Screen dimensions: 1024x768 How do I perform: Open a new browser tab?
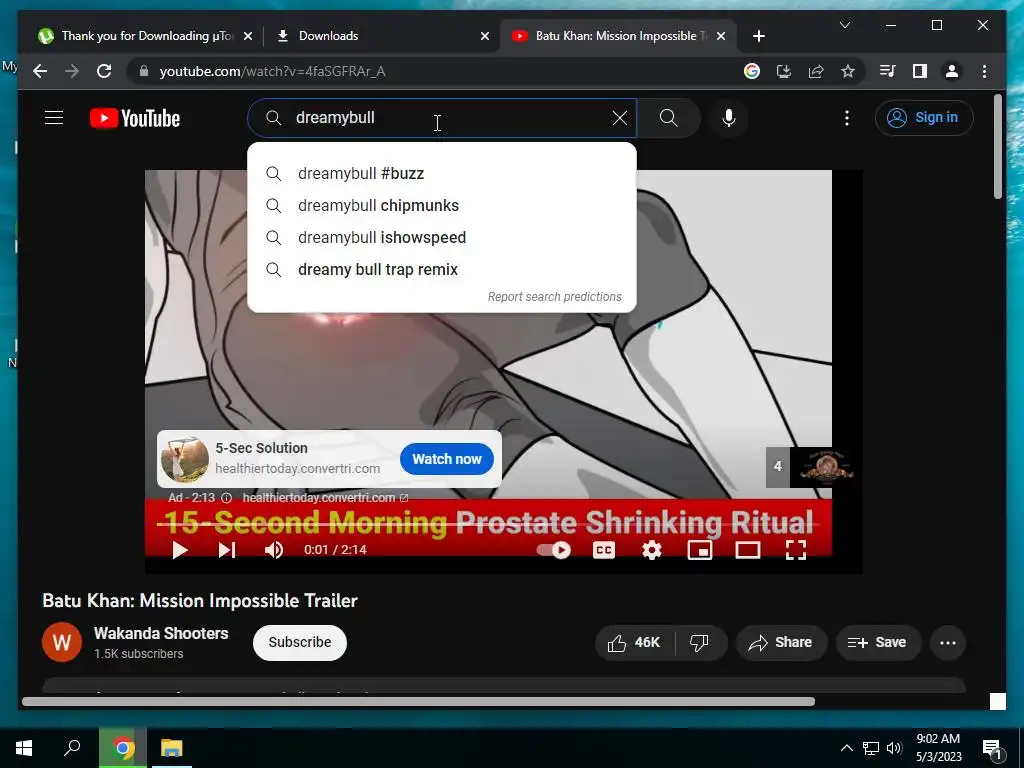click(758, 36)
